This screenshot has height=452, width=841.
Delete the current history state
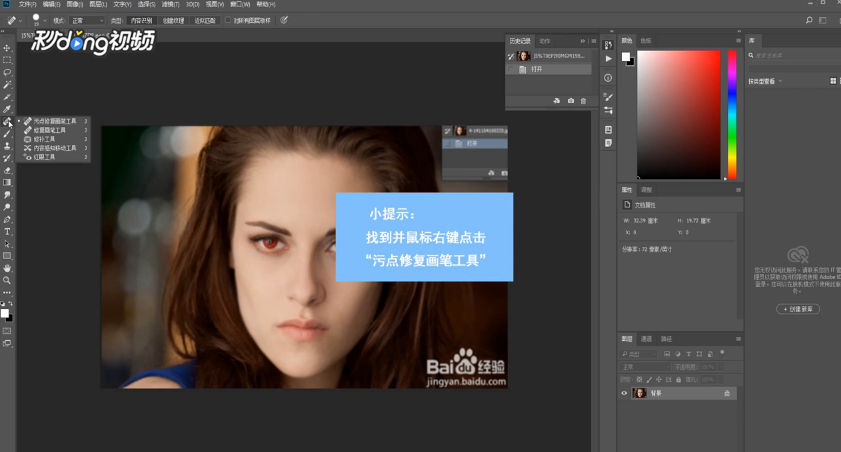(x=584, y=101)
